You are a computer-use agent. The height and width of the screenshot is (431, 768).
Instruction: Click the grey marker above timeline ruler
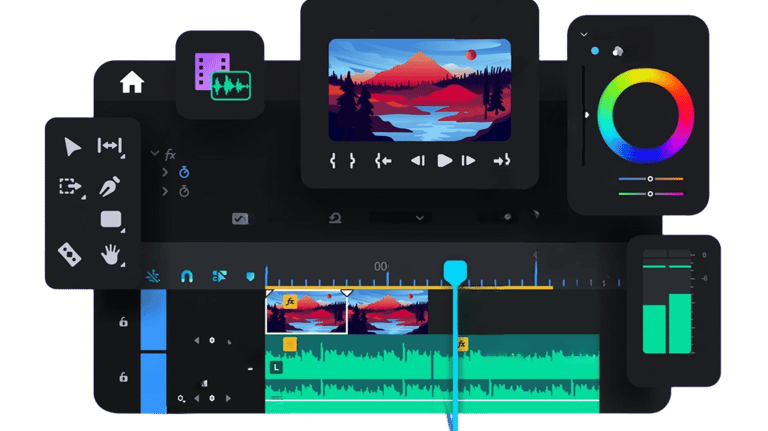point(535,255)
